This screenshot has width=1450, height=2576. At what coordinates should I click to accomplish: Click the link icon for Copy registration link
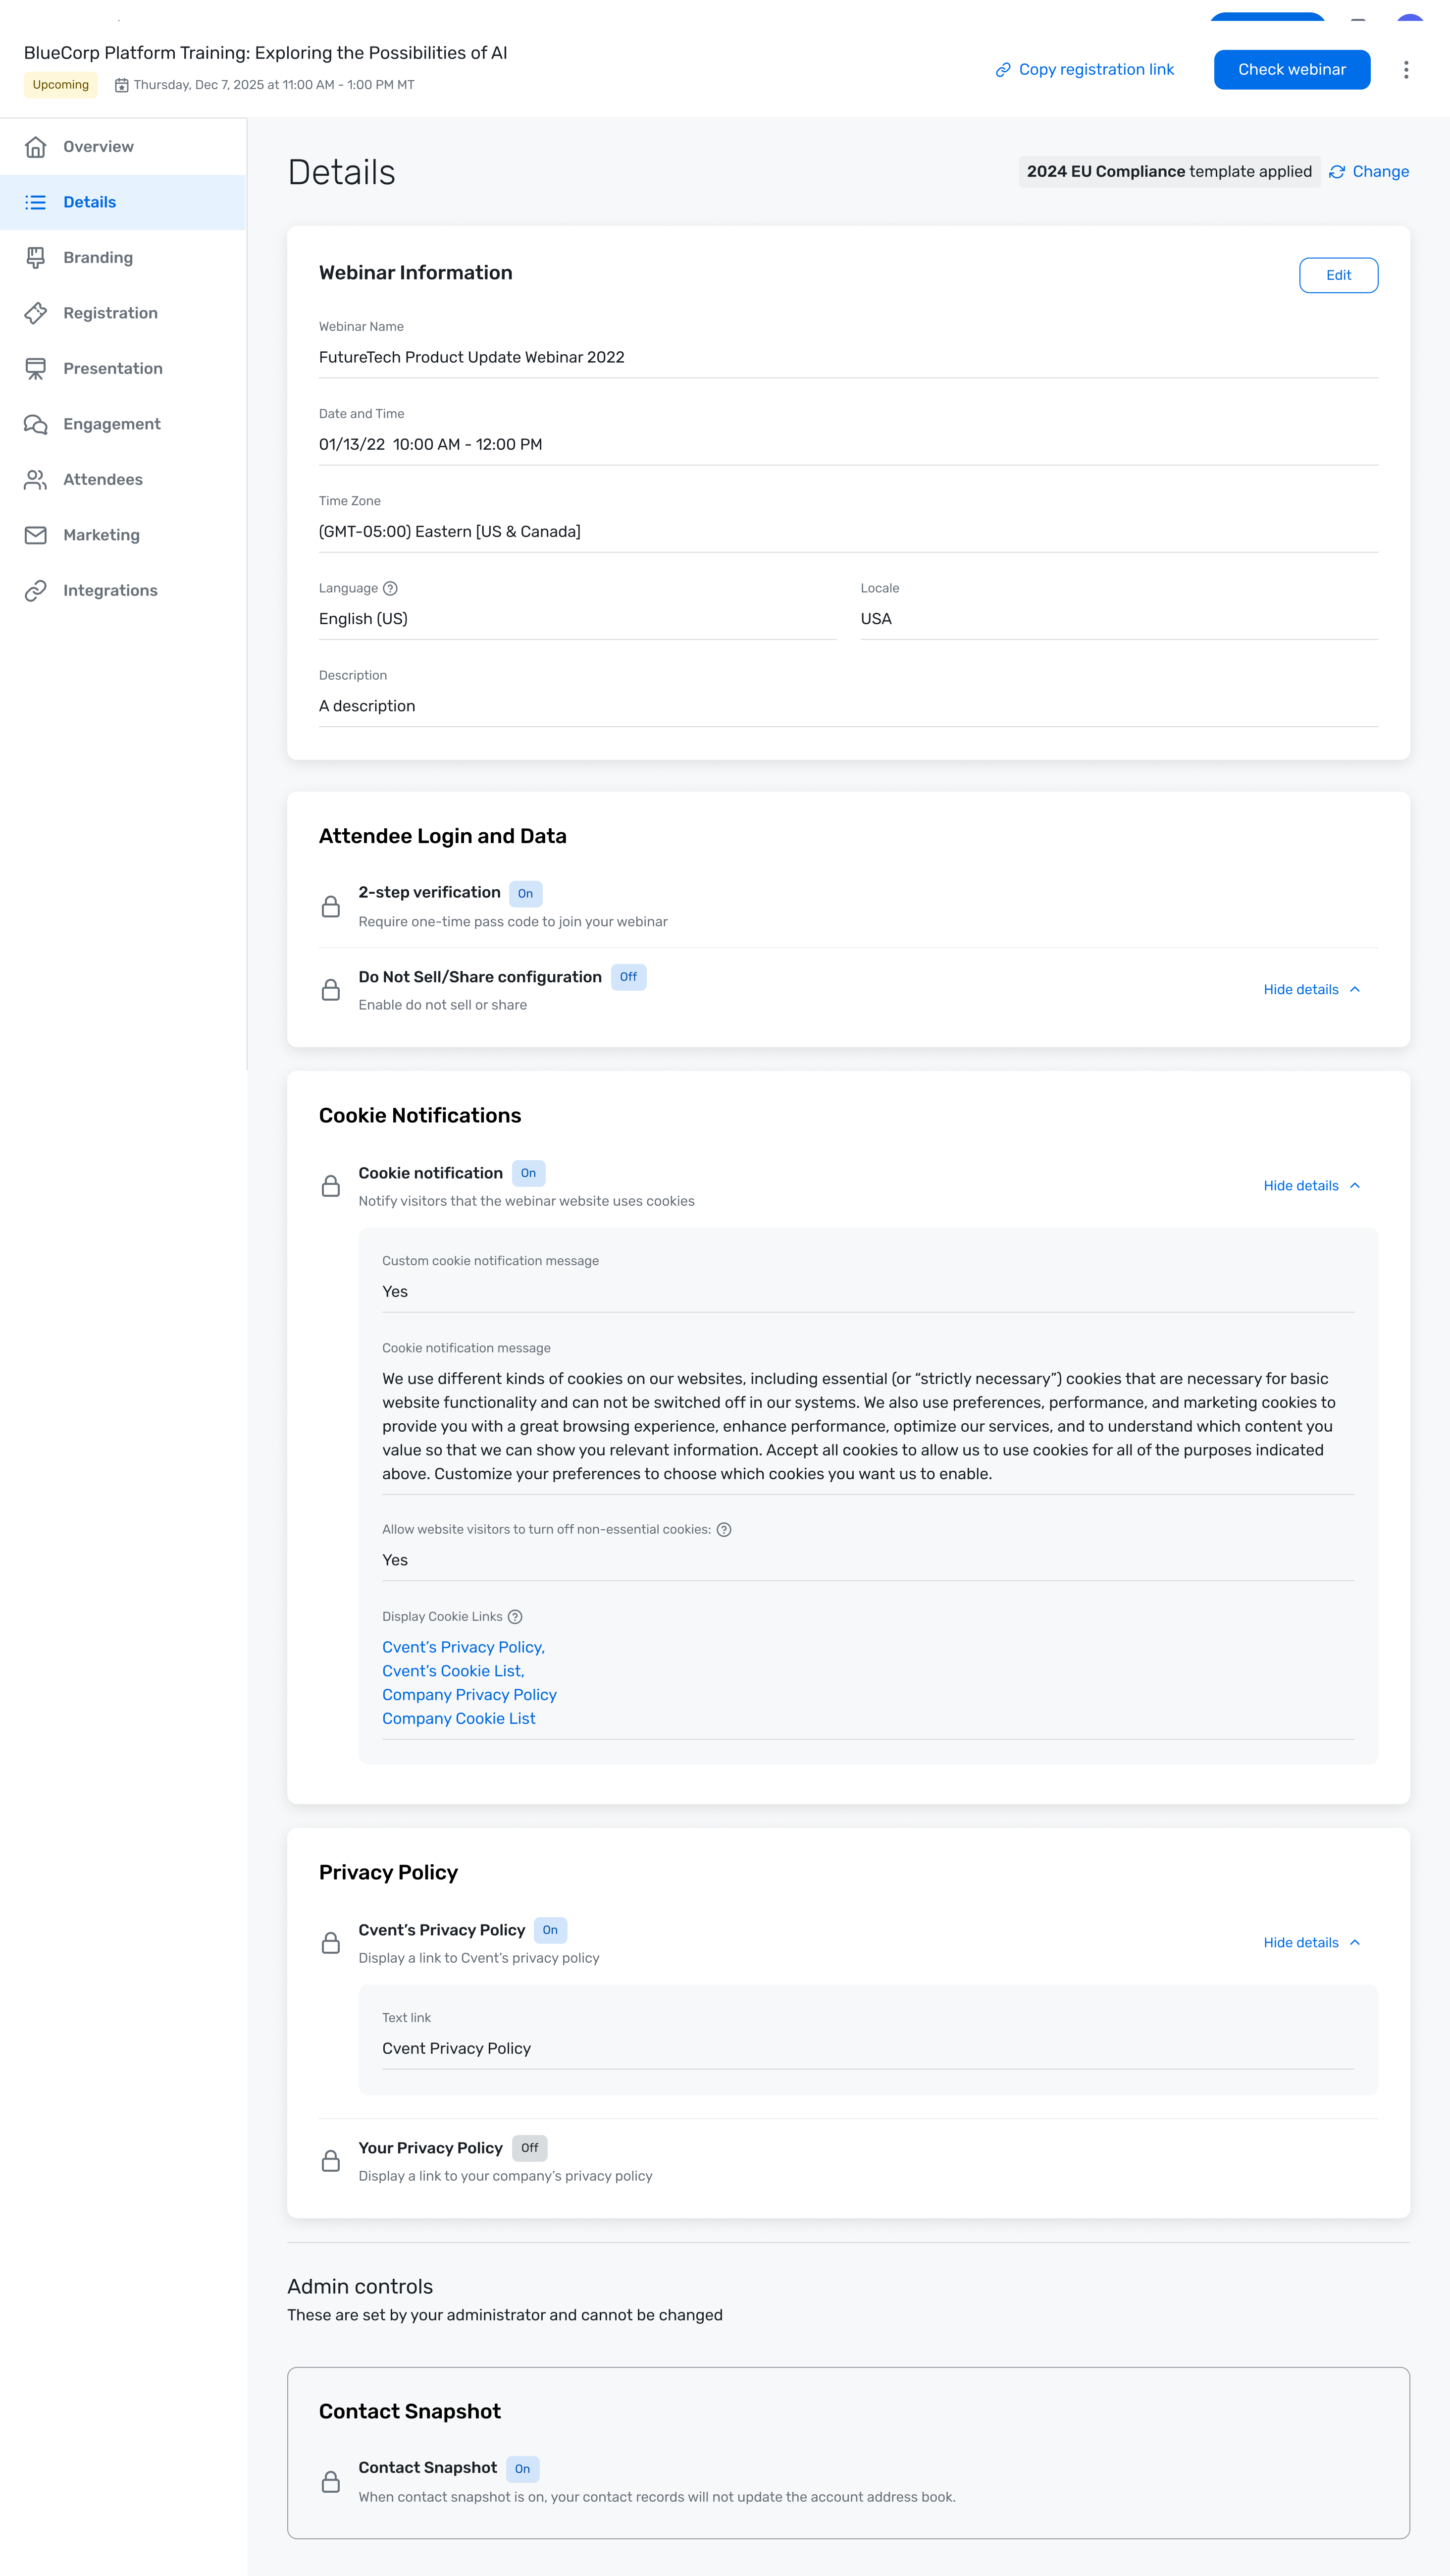1003,70
